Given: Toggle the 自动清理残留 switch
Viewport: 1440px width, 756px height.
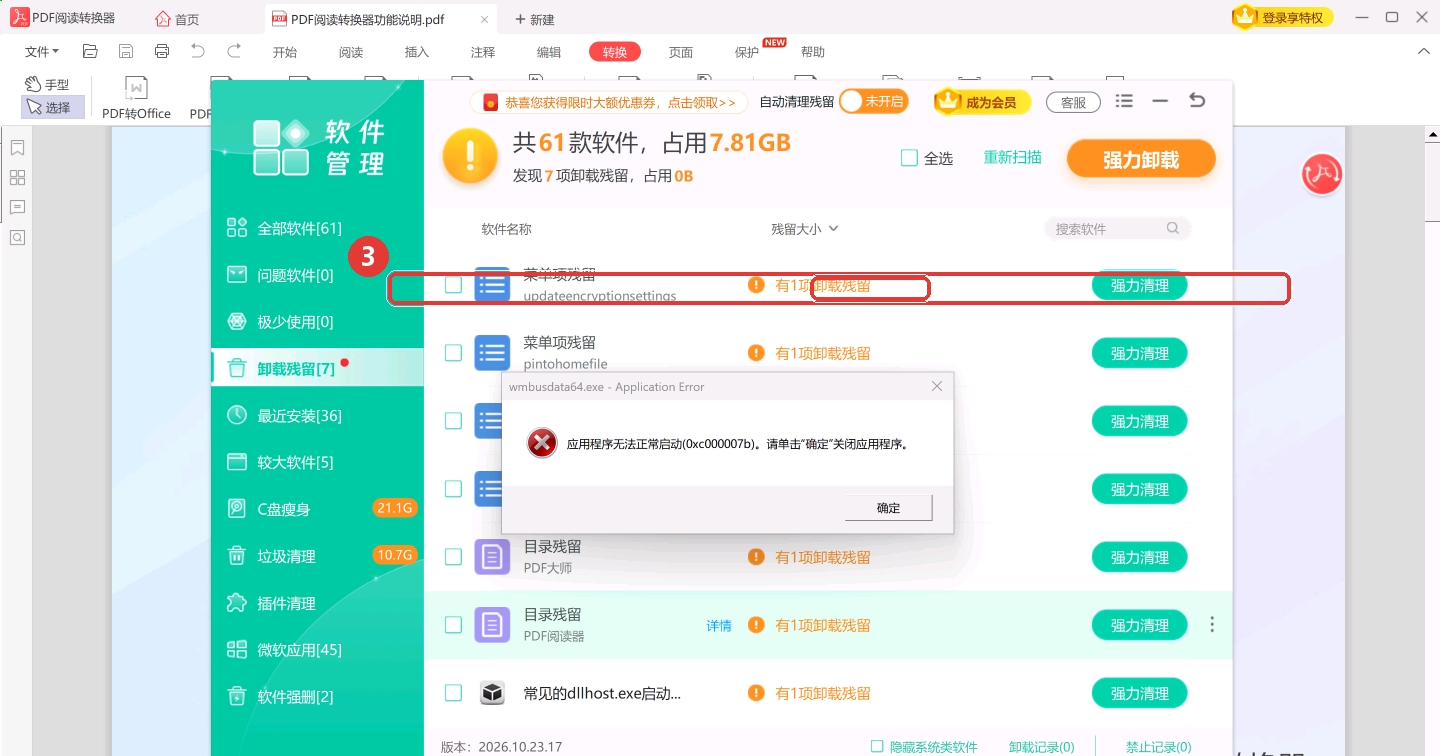Looking at the screenshot, I should pyautogui.click(x=874, y=101).
